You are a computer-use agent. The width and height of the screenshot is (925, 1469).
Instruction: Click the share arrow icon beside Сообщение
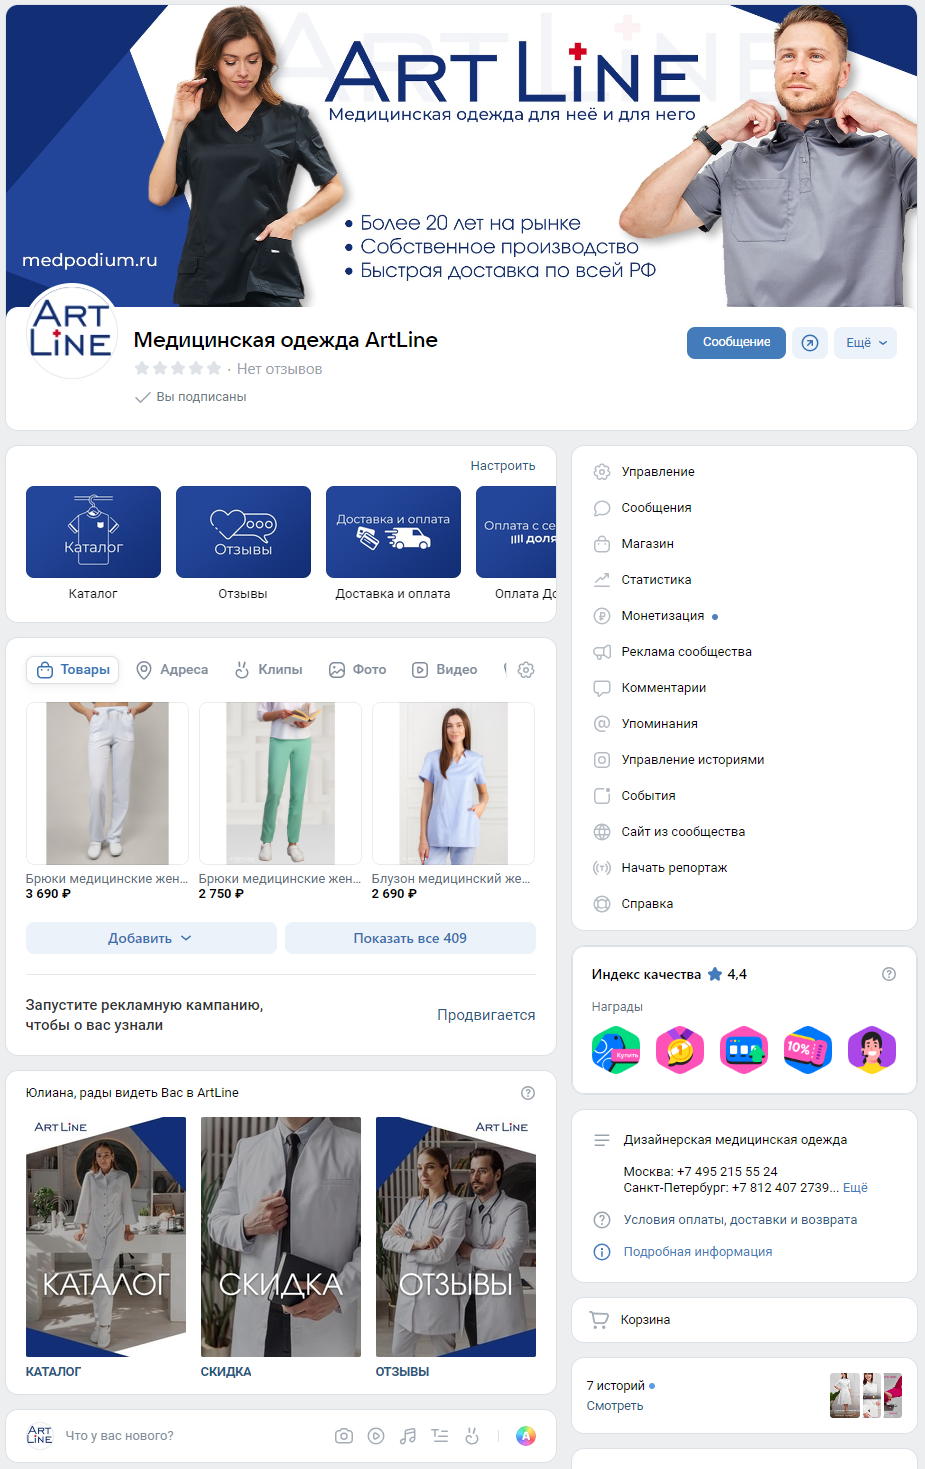click(x=810, y=343)
